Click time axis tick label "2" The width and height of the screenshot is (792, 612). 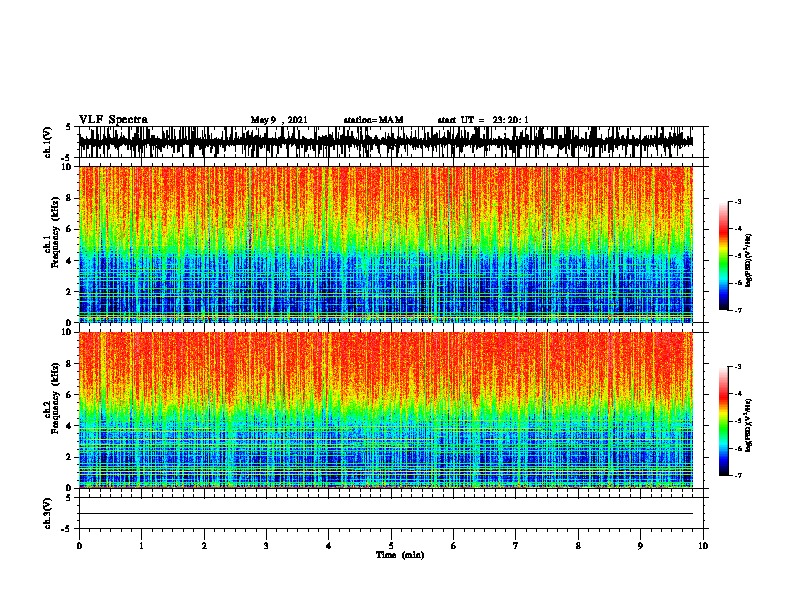coord(204,546)
